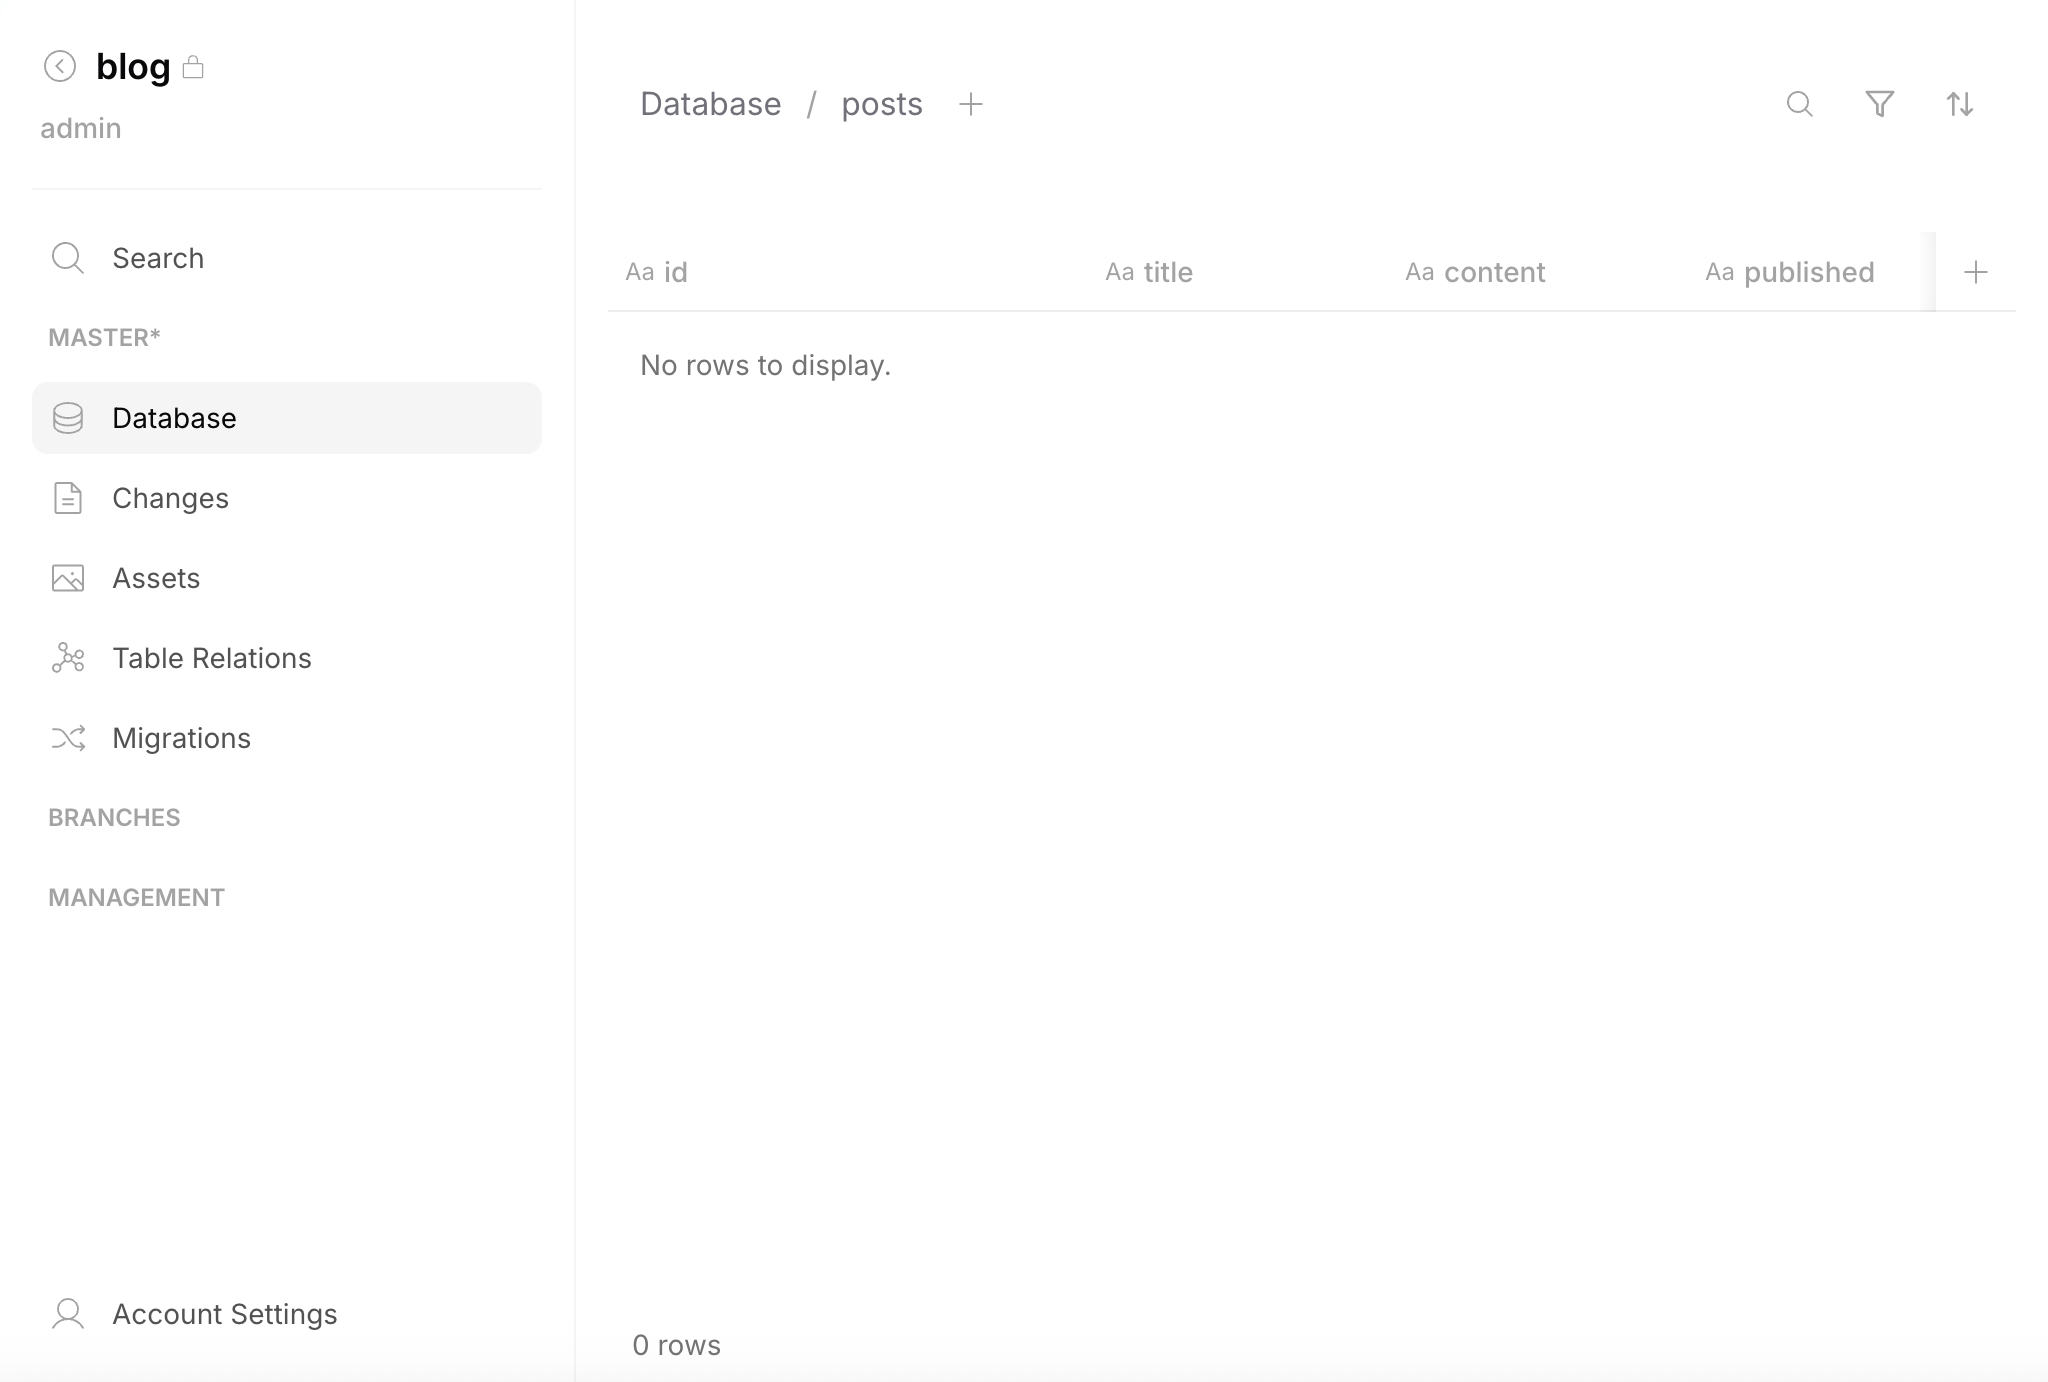Image resolution: width=2048 pixels, height=1382 pixels.
Task: Open the Changes panel
Action: pyautogui.click(x=170, y=497)
